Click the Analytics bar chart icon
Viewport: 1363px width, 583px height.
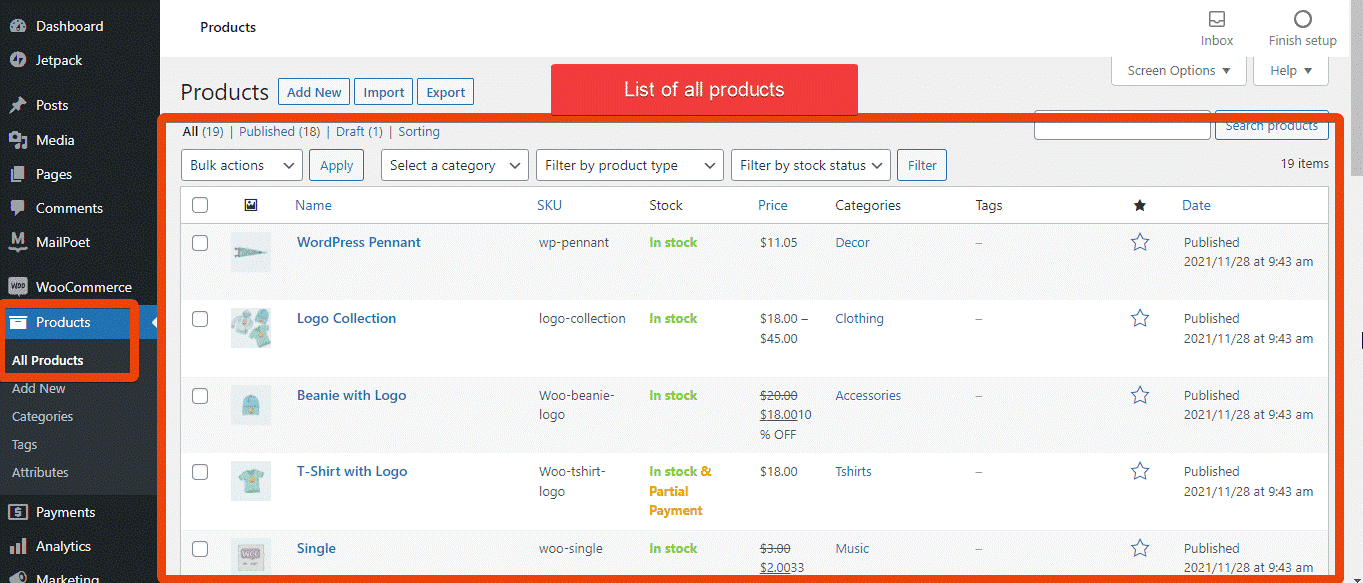[18, 546]
